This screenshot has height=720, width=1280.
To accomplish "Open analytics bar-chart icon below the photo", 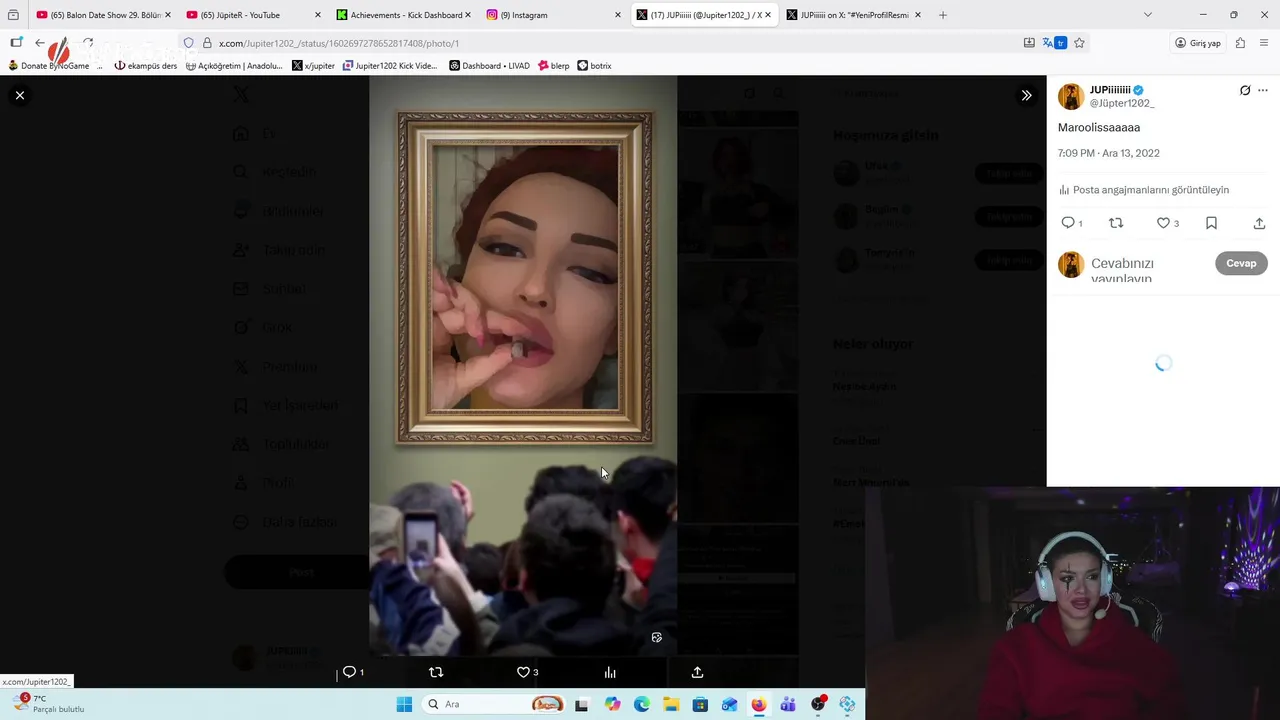I will (x=610, y=672).
